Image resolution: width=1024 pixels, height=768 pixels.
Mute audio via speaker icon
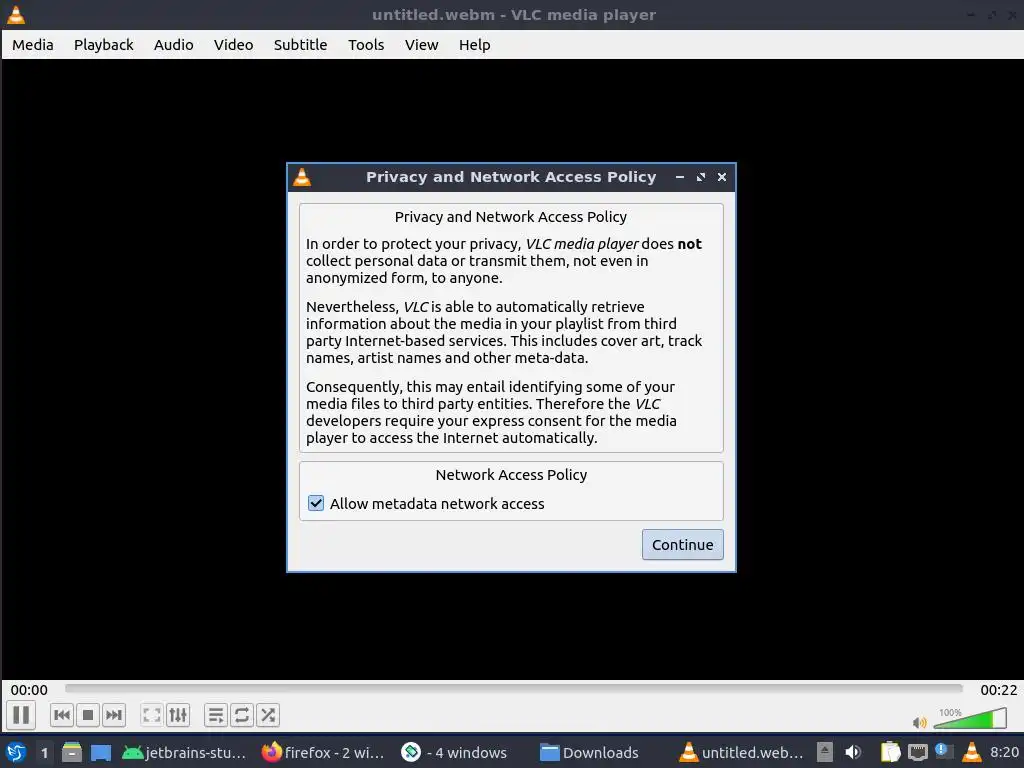pos(920,722)
